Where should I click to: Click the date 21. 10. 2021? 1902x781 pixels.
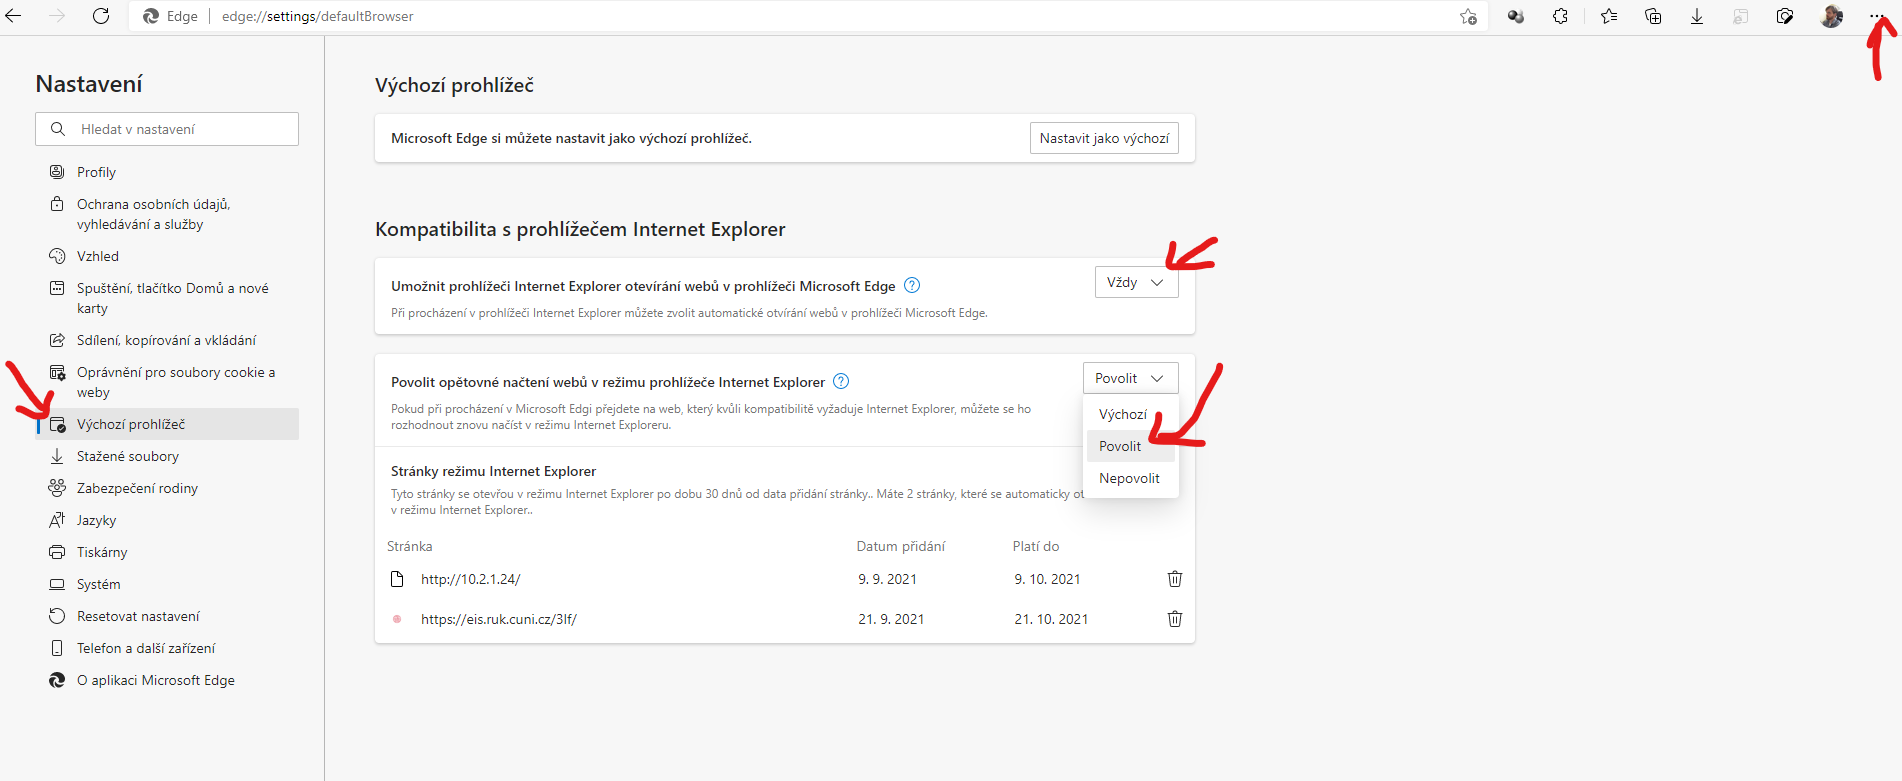pyautogui.click(x=1051, y=619)
